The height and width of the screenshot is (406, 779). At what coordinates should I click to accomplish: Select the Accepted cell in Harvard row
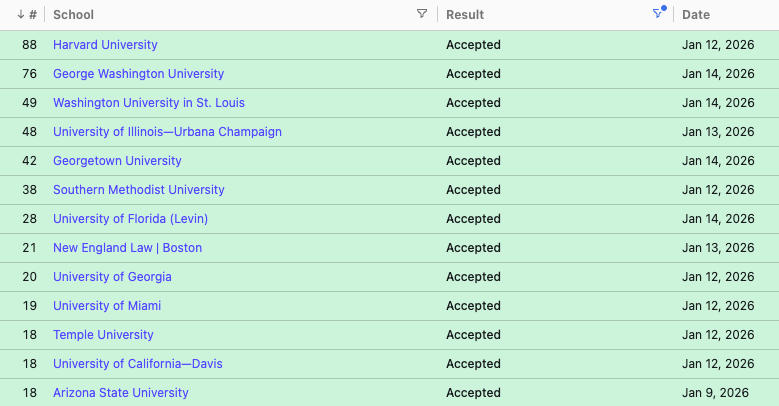click(x=473, y=45)
